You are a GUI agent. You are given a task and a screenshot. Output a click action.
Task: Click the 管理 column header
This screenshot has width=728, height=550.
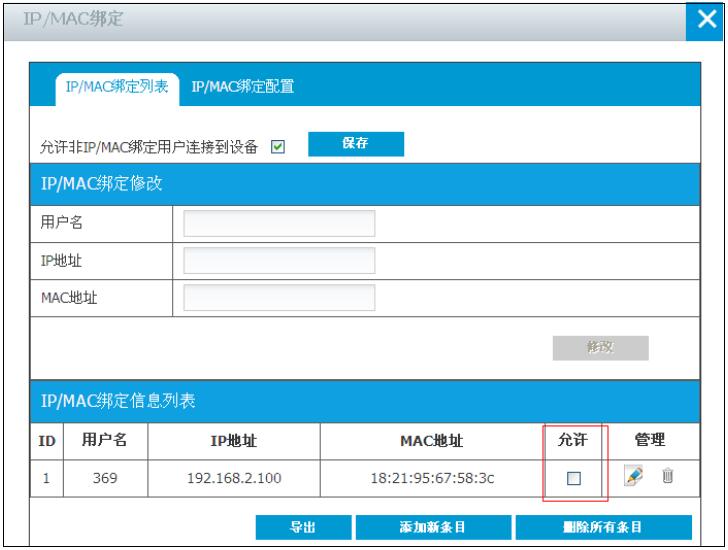(650, 439)
